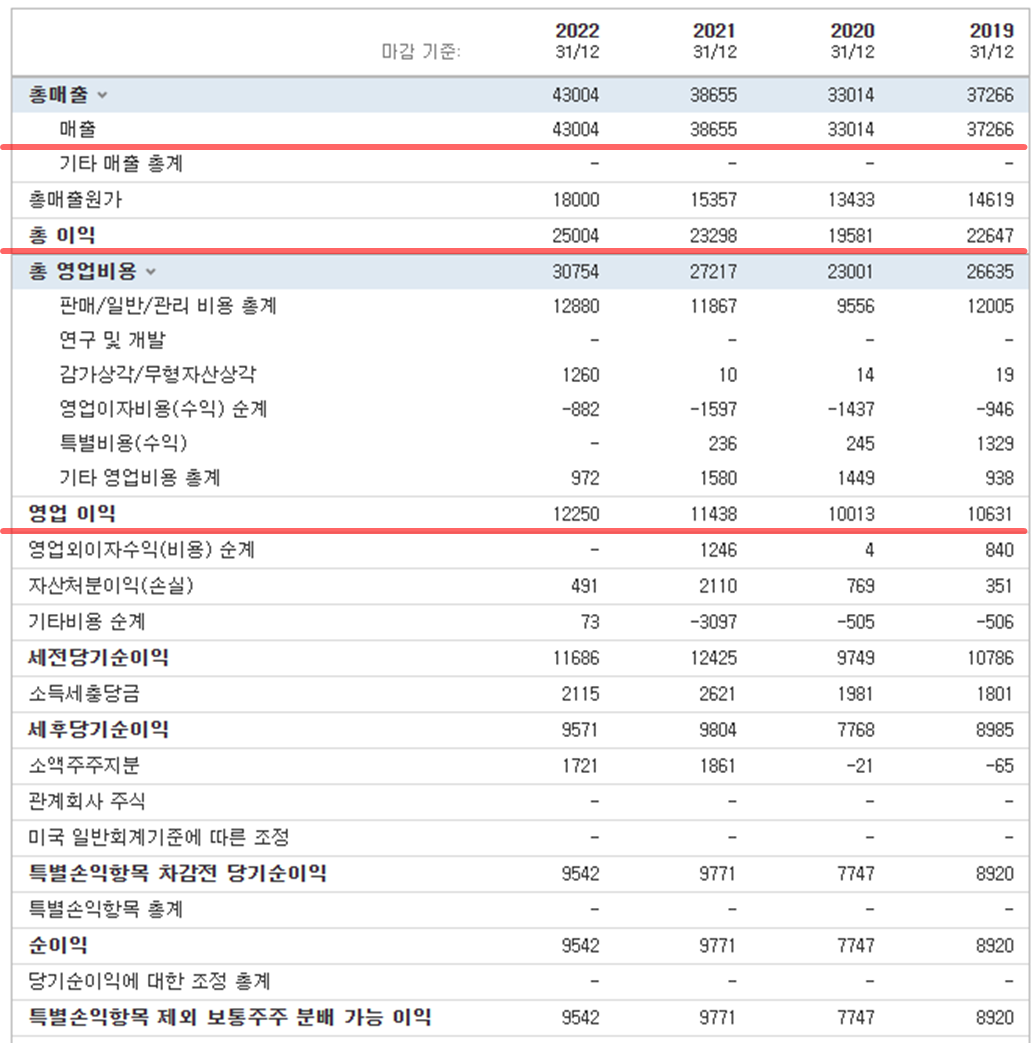This screenshot has width=1035, height=1043.
Task: Click 특별손익항목 차감전 당기순이익 label
Action: tap(178, 873)
